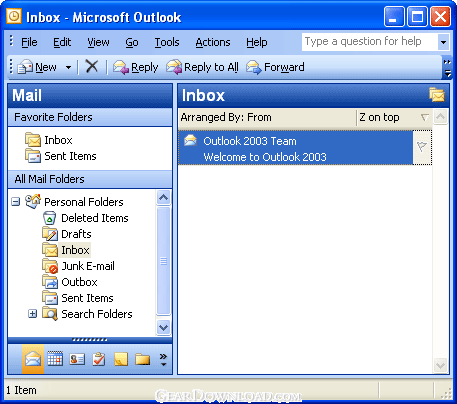Click the Reply button
This screenshot has height=404, width=457.
coord(135,67)
